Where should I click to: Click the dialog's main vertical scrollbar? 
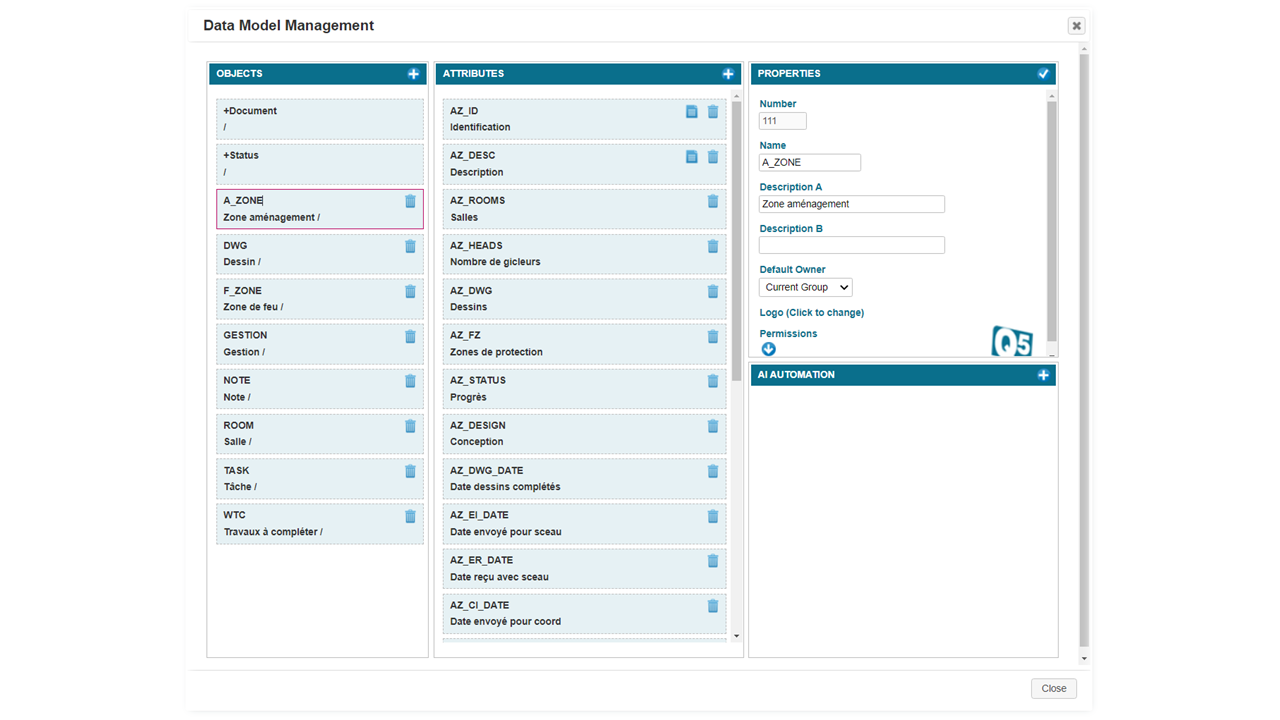click(x=1084, y=350)
